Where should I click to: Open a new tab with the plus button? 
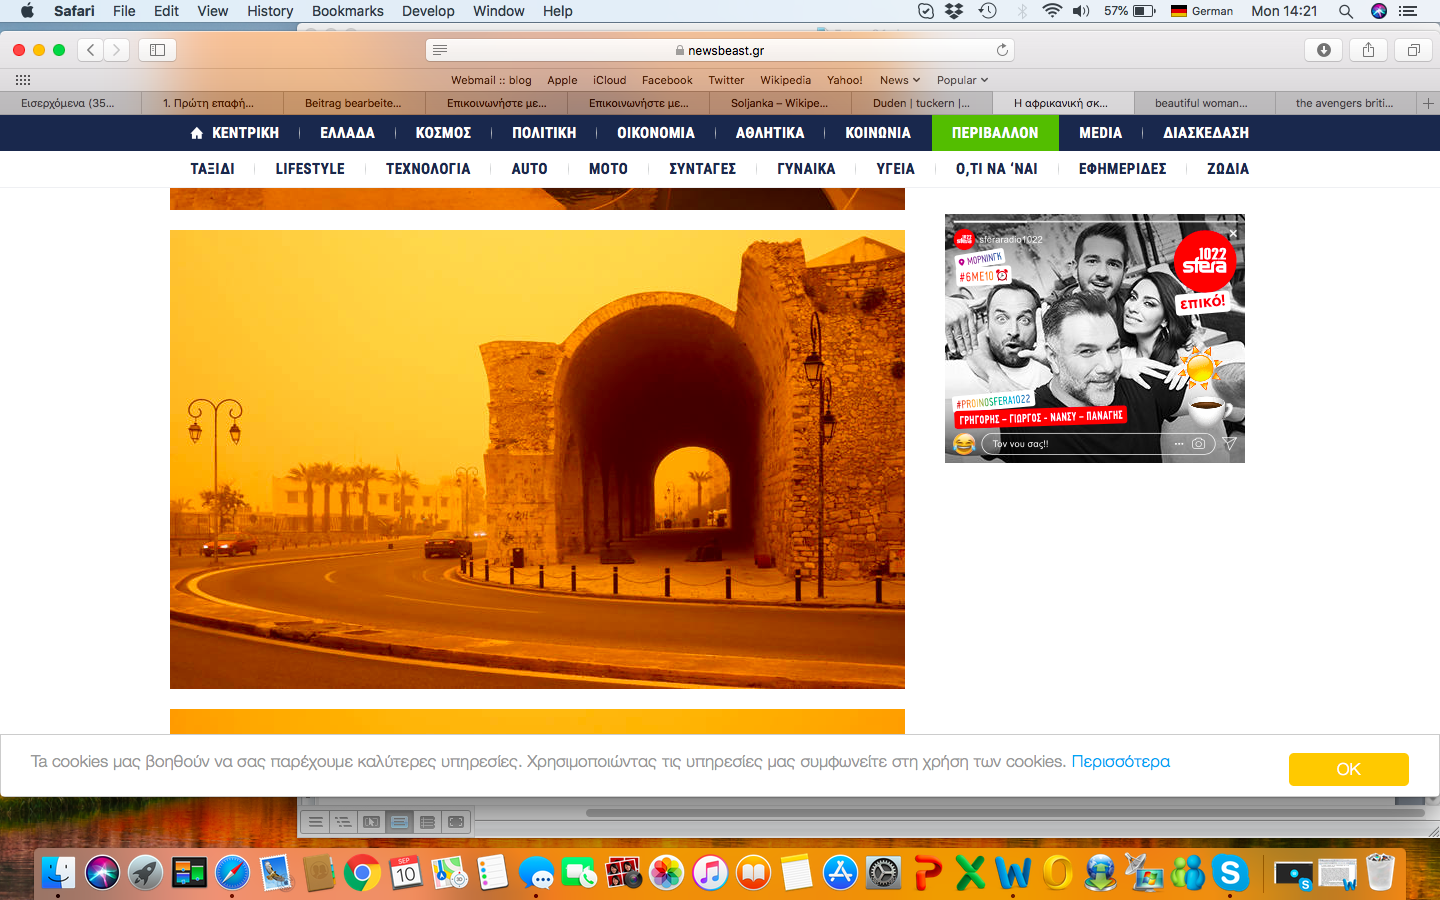(1428, 103)
